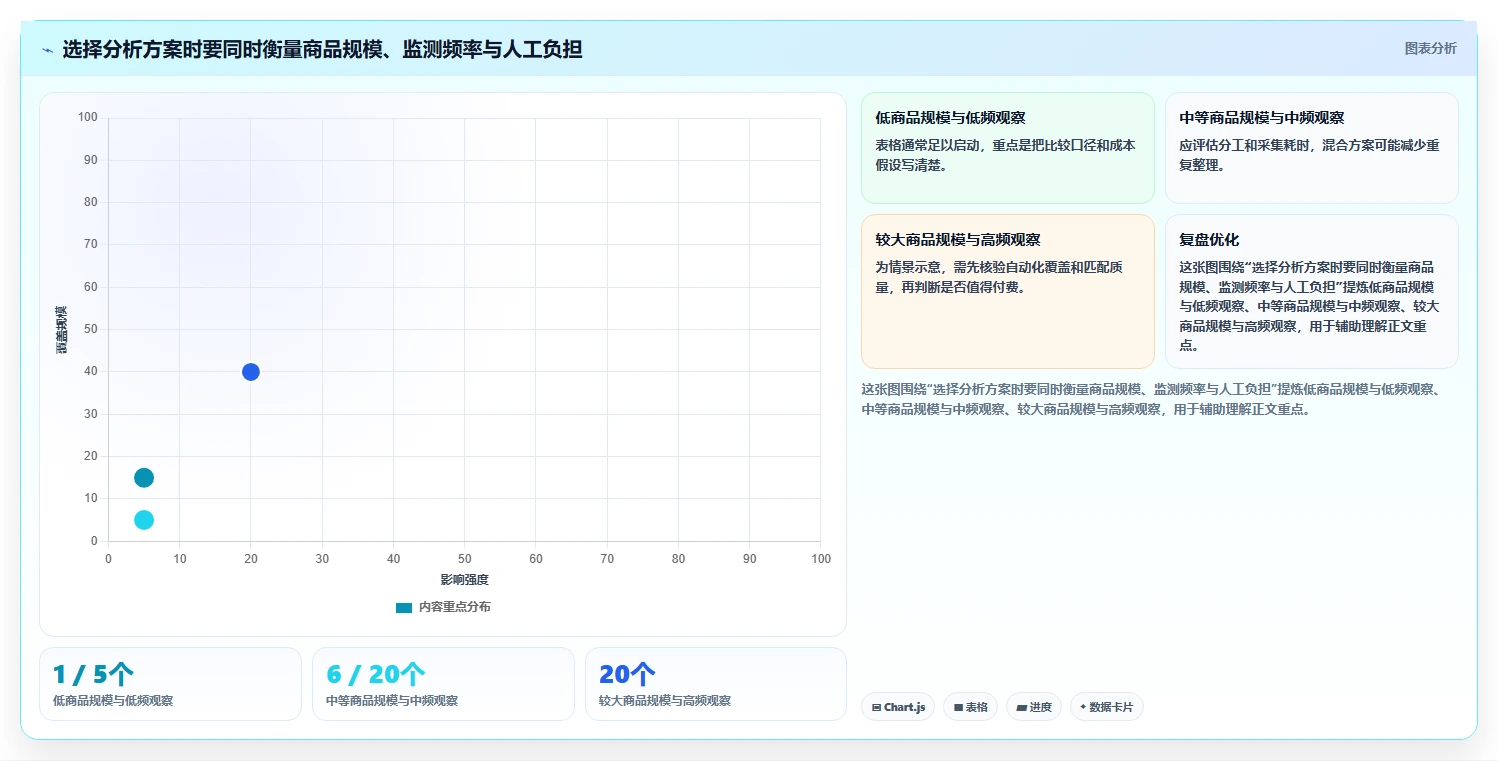The width and height of the screenshot is (1498, 761).
Task: Click the Chart.js tag chip
Action: [898, 707]
